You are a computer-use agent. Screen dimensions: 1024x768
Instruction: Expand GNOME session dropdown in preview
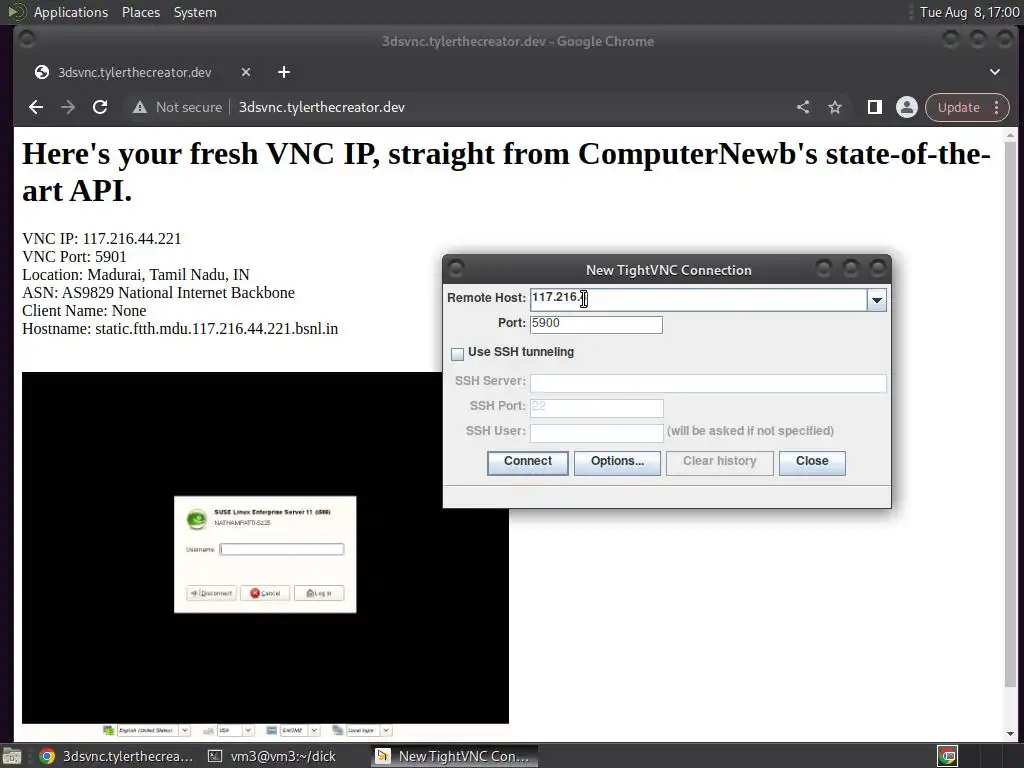click(x=314, y=730)
